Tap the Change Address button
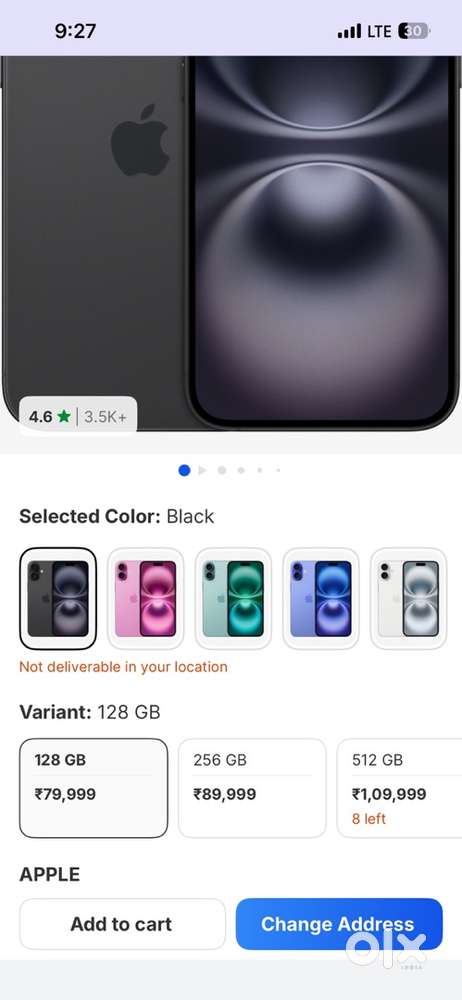This screenshot has width=462, height=1000. point(339,924)
